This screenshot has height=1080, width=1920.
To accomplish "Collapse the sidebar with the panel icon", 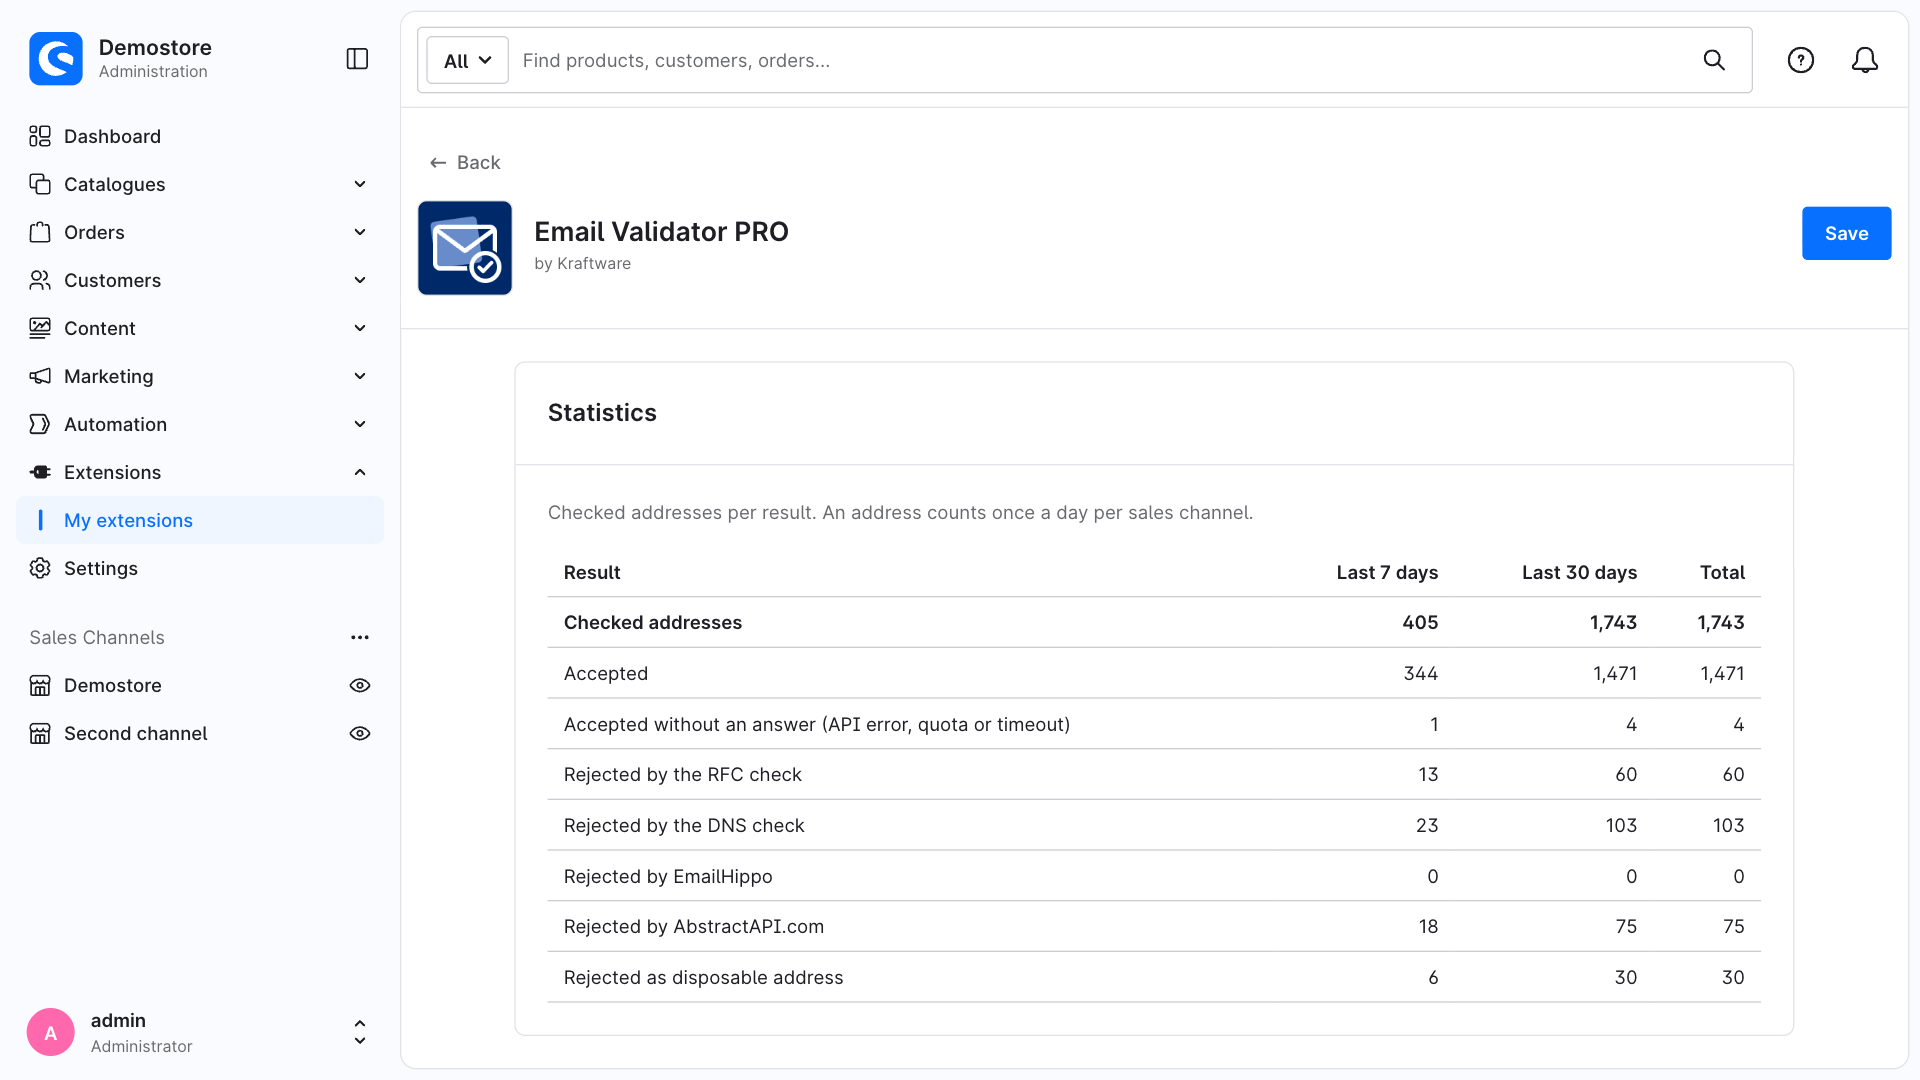I will pos(357,59).
